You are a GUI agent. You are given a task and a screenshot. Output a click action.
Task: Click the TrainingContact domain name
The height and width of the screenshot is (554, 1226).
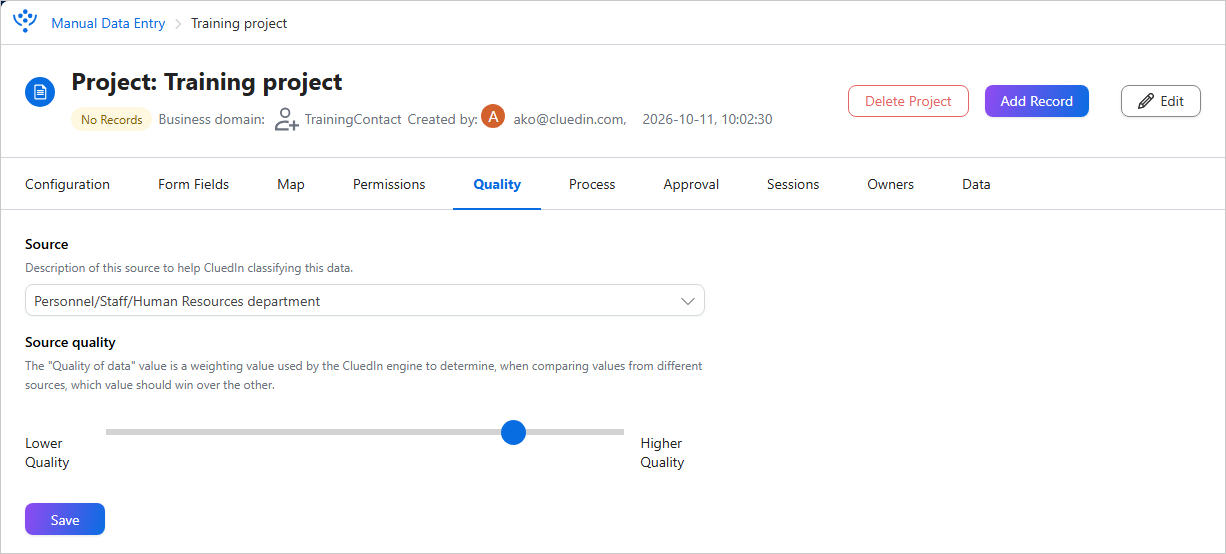(353, 119)
